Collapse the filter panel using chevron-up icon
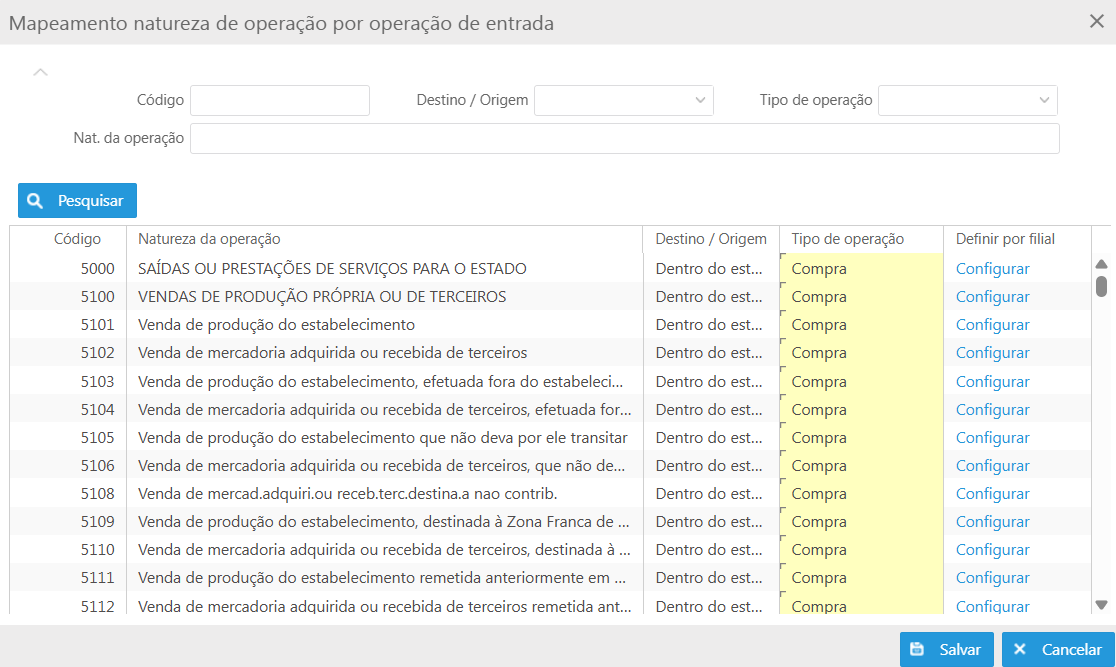1116x667 pixels. click(41, 72)
